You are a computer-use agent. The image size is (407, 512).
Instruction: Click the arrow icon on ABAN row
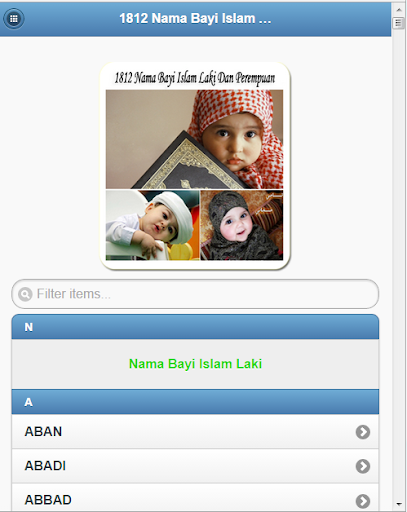363,432
